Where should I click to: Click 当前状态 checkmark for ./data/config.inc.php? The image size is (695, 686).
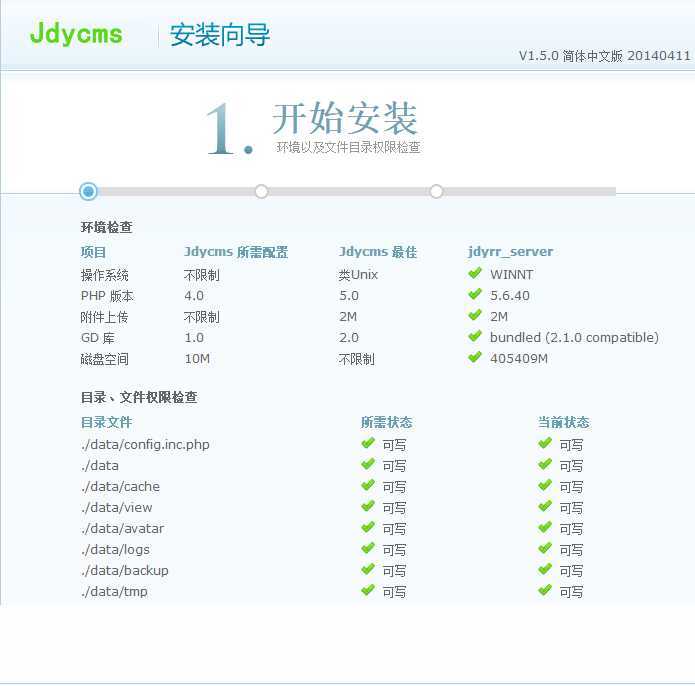[x=545, y=443]
